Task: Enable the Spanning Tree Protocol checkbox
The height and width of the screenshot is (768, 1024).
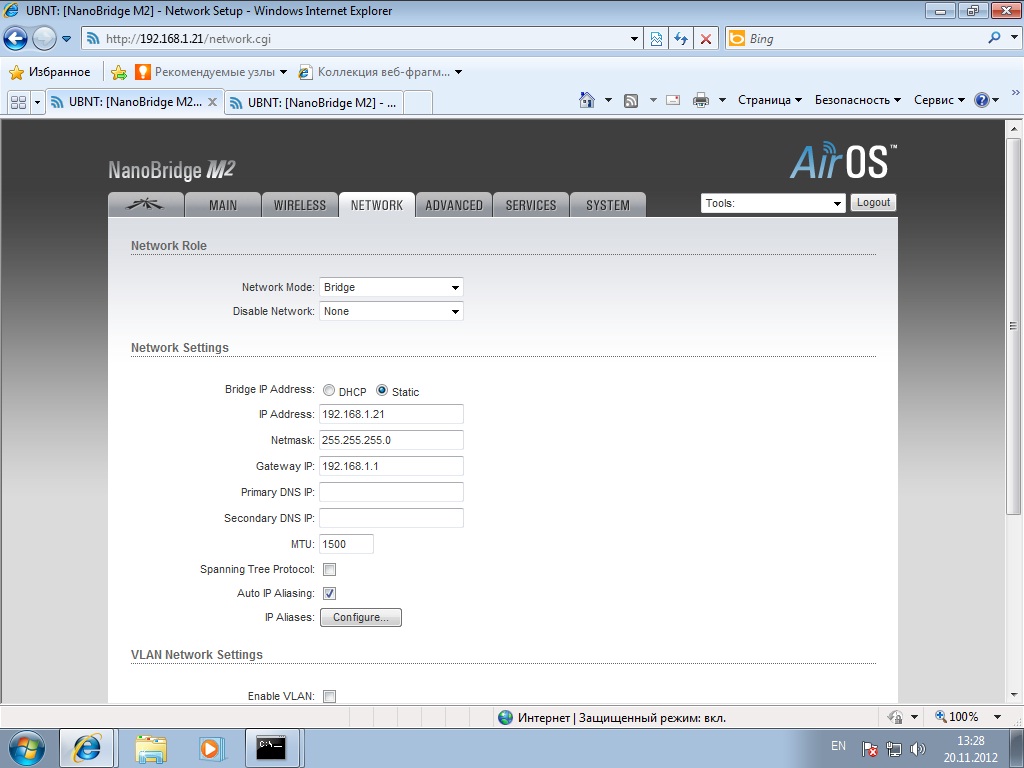Action: tap(330, 569)
